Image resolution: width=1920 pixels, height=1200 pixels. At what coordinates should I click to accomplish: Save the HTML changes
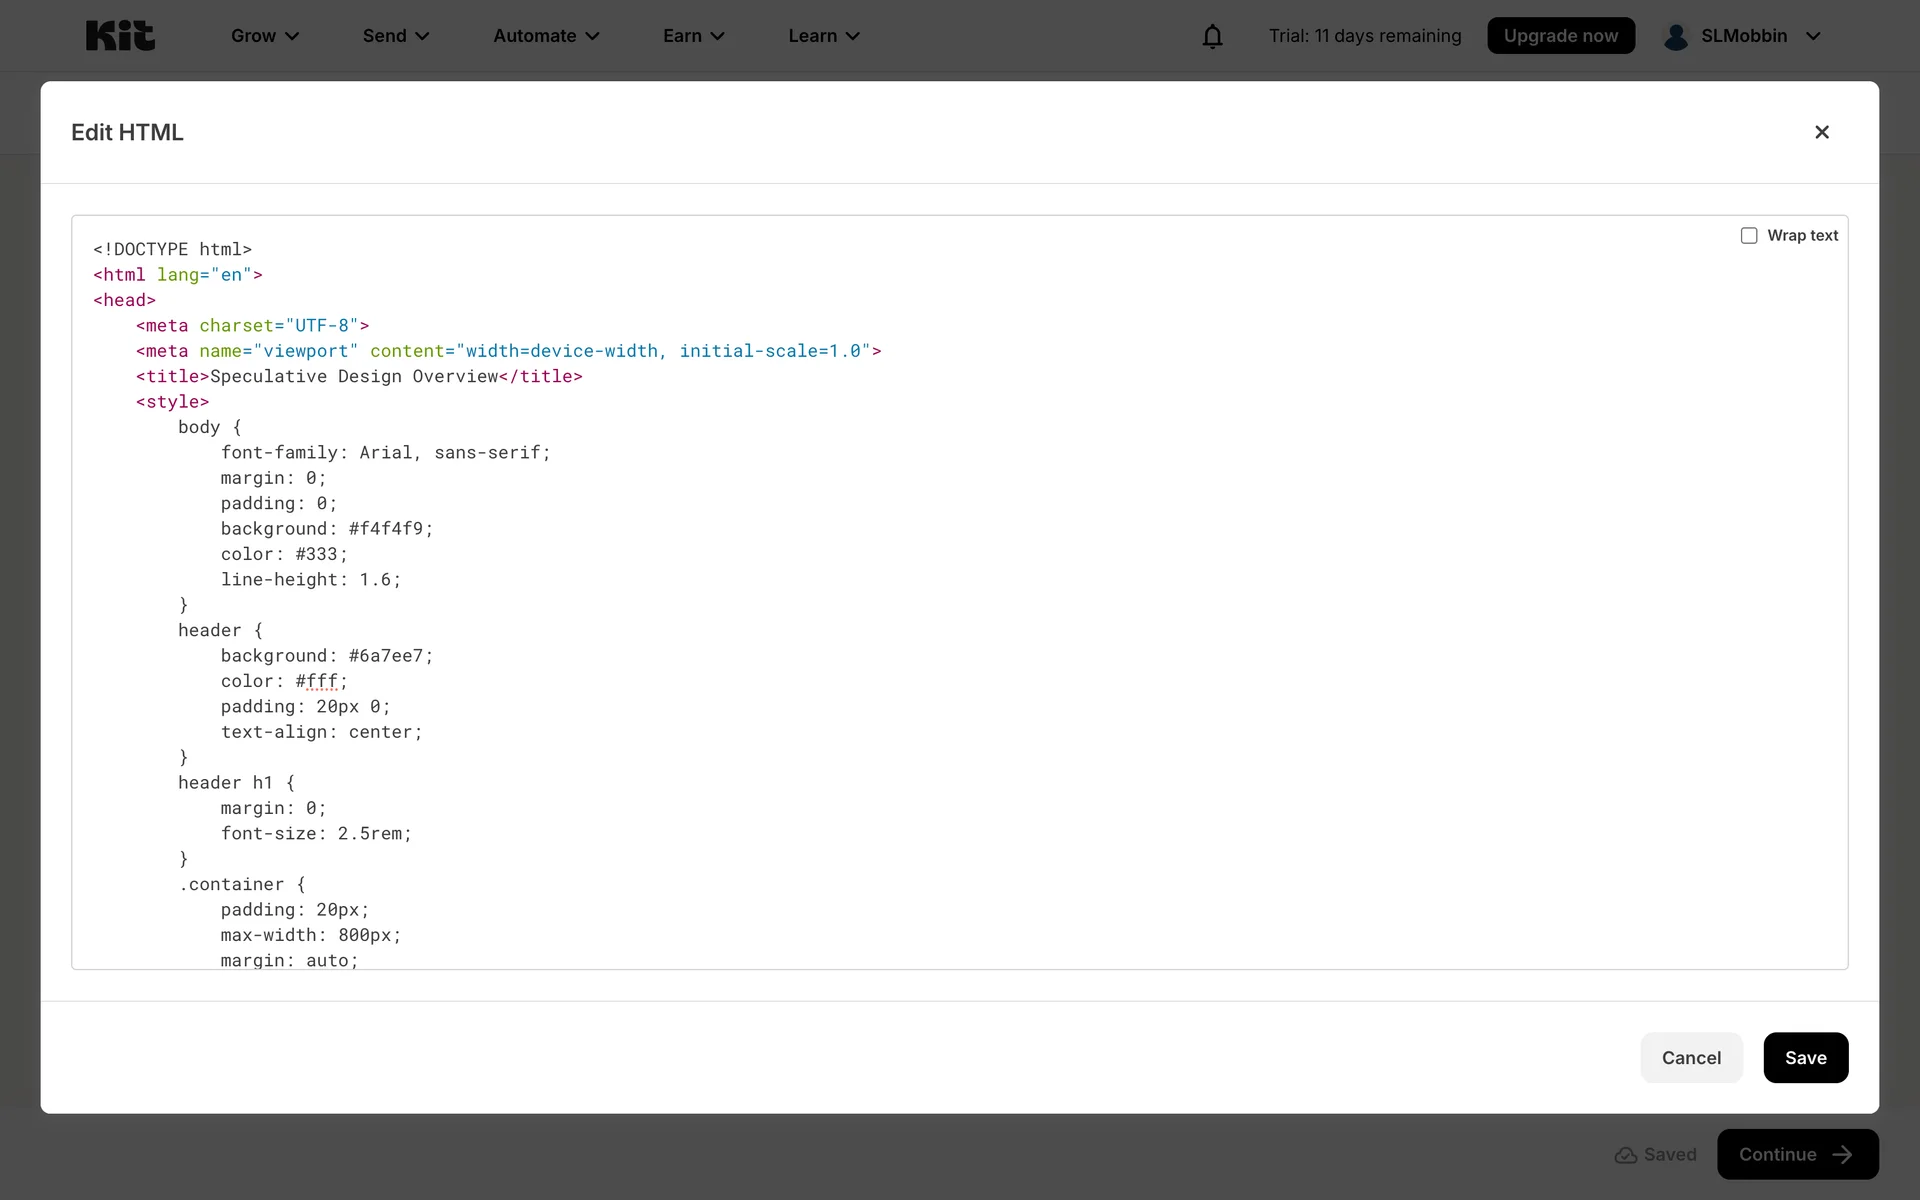(1805, 1058)
